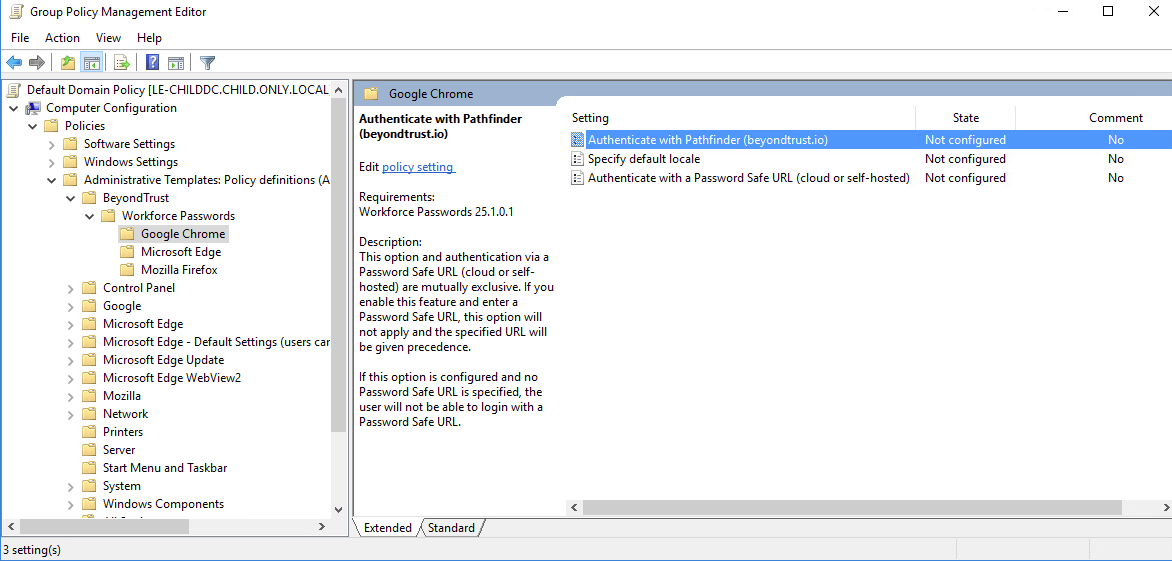Expand the Control Panel node
This screenshot has width=1172, height=561.
point(70,288)
